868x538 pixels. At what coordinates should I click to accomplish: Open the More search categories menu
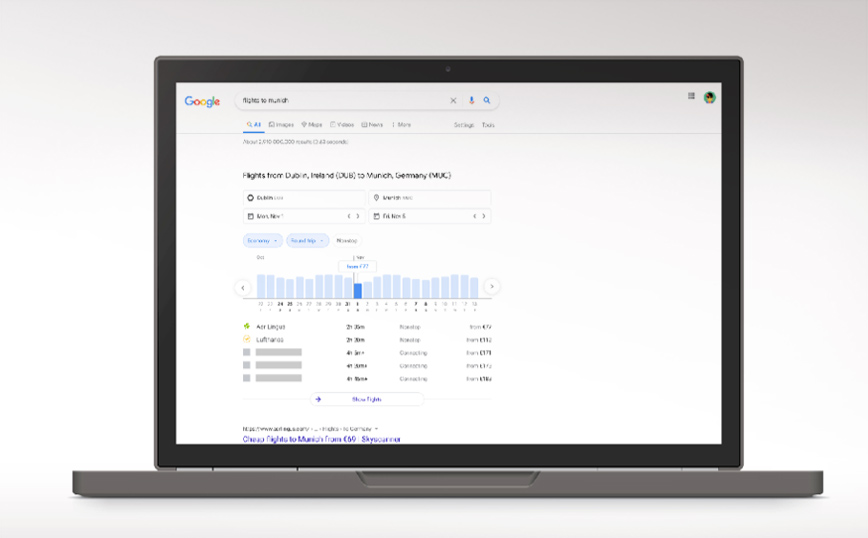click(401, 125)
